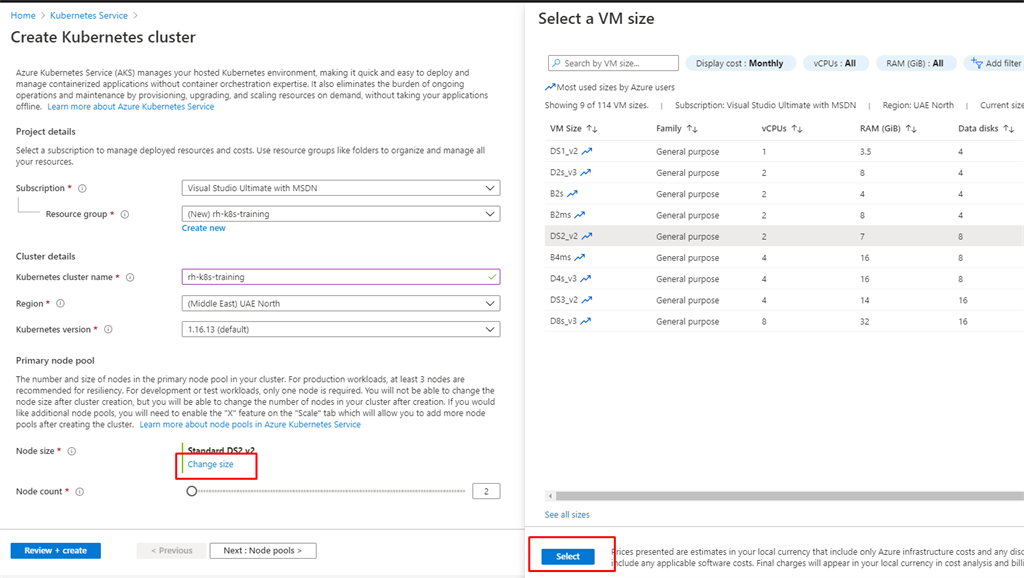The width and height of the screenshot is (1024, 578).
Task: Click the blue Select button
Action: click(x=568, y=556)
